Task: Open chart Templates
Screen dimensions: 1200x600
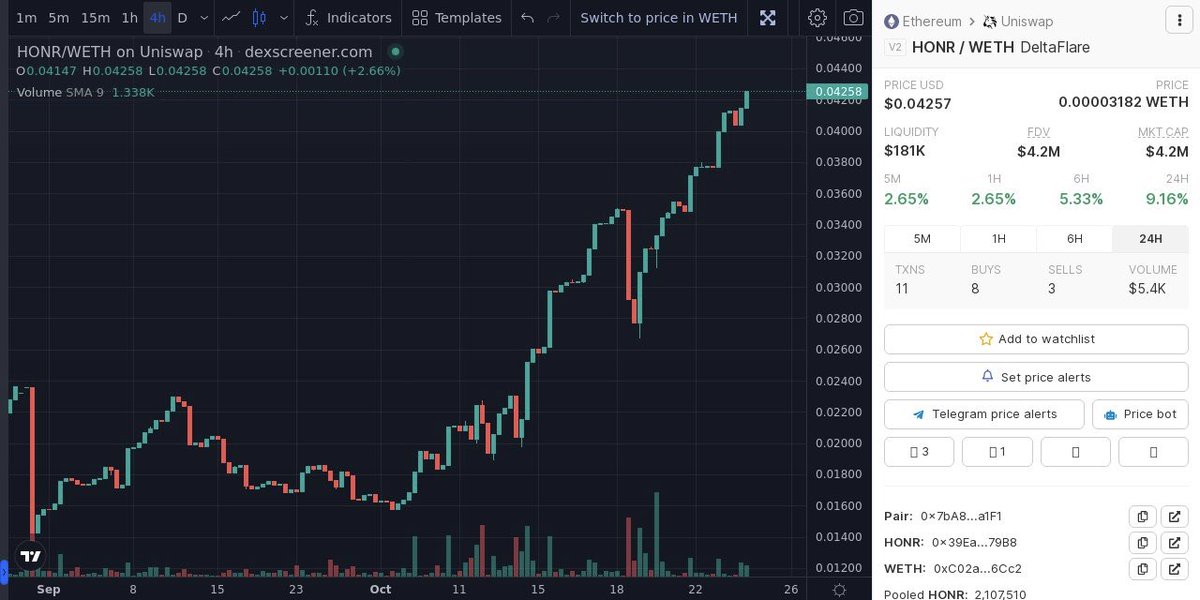Action: (456, 17)
